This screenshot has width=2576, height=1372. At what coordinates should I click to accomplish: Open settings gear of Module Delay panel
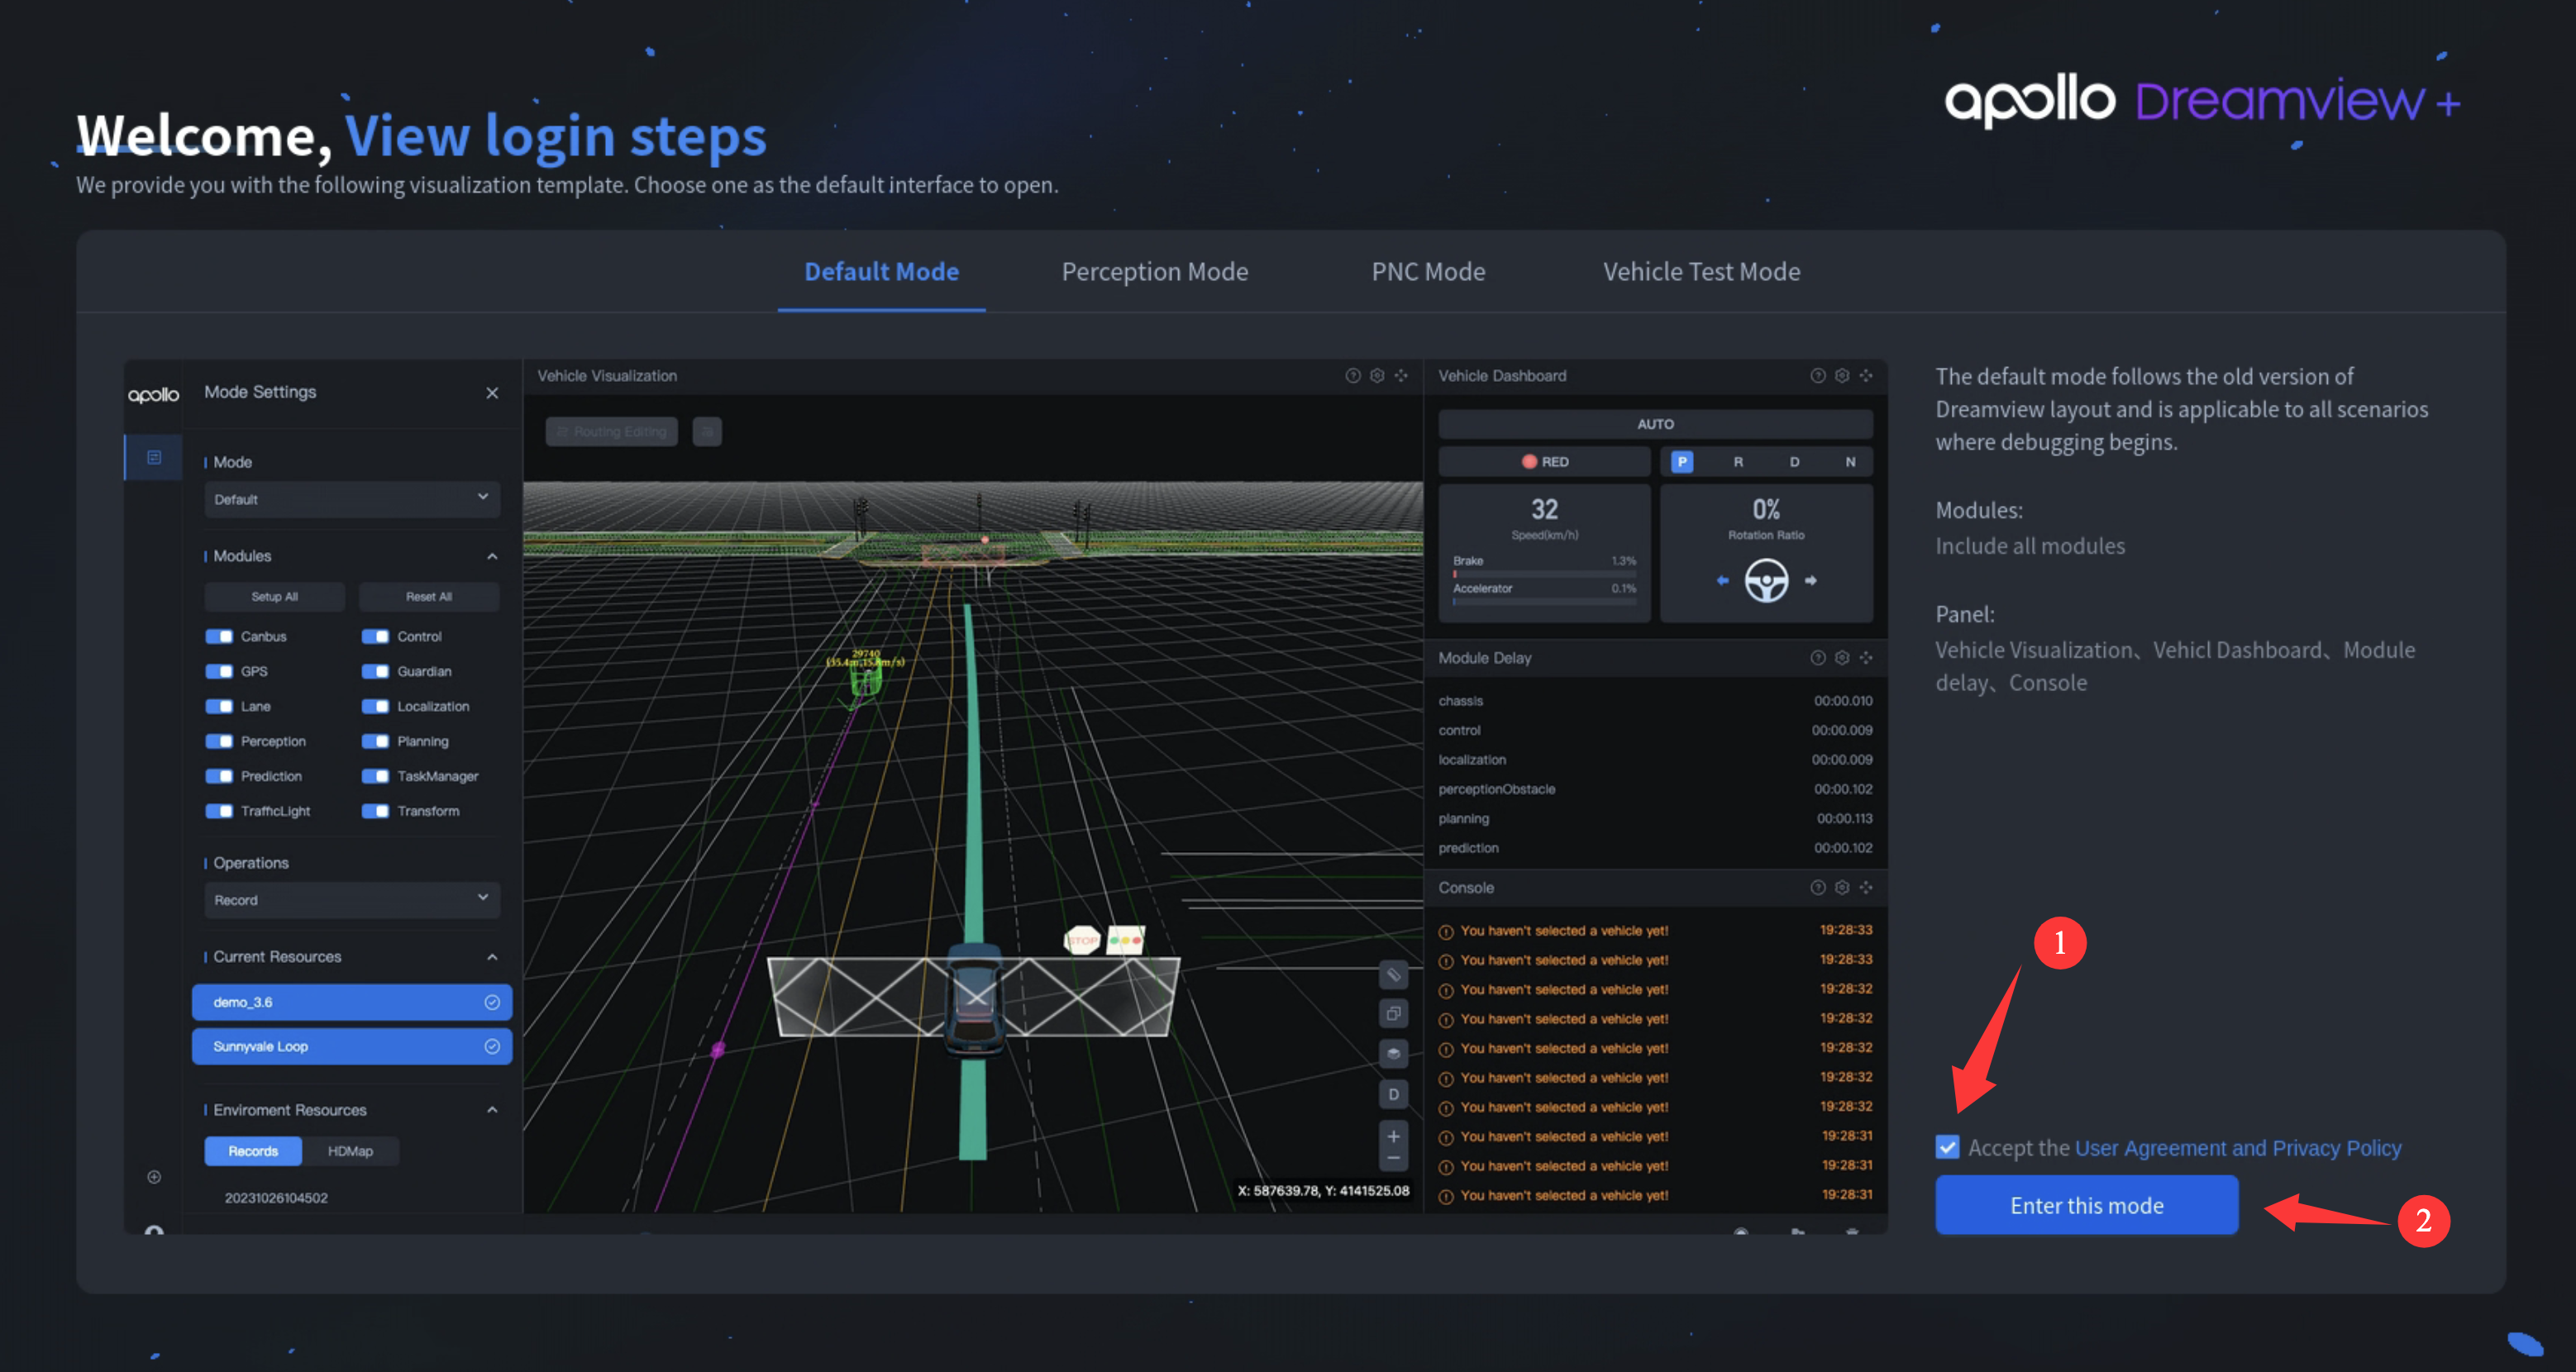click(x=1841, y=658)
